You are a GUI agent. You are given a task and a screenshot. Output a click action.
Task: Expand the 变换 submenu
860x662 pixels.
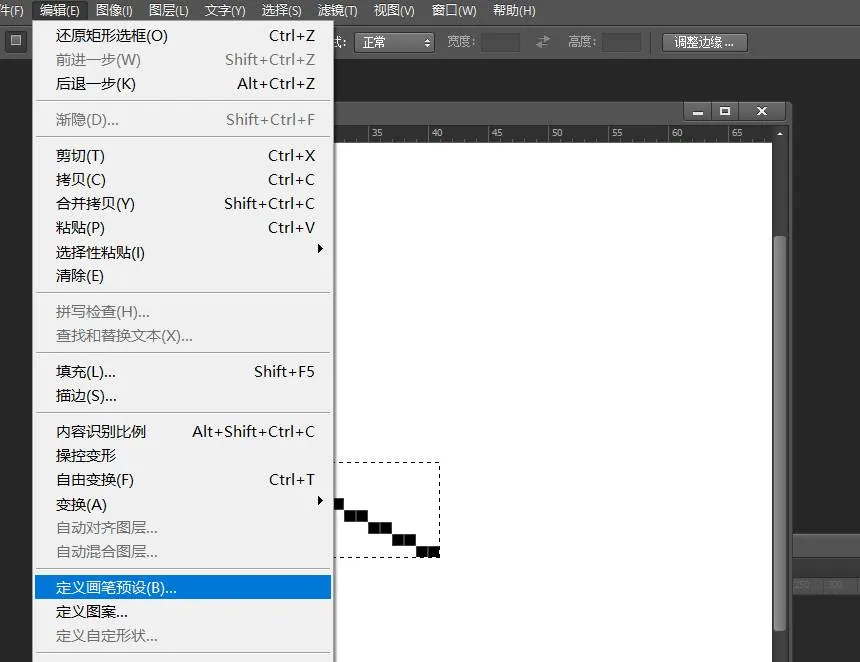(183, 504)
